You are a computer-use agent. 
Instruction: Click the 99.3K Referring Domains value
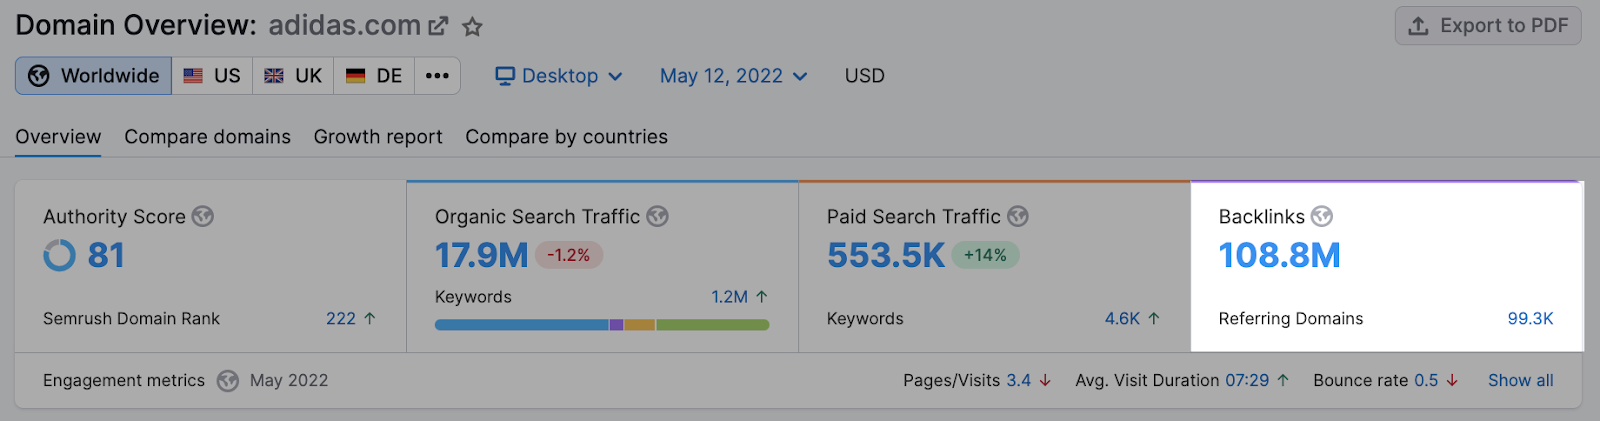[x=1530, y=319]
